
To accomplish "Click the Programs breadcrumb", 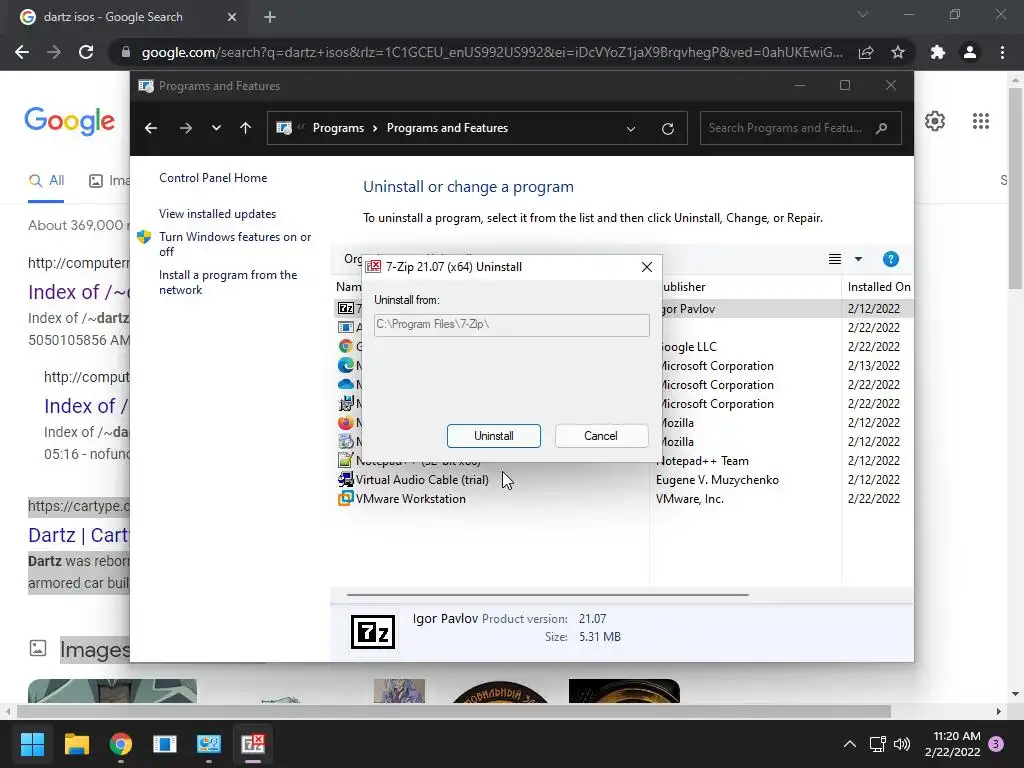I will point(338,128).
